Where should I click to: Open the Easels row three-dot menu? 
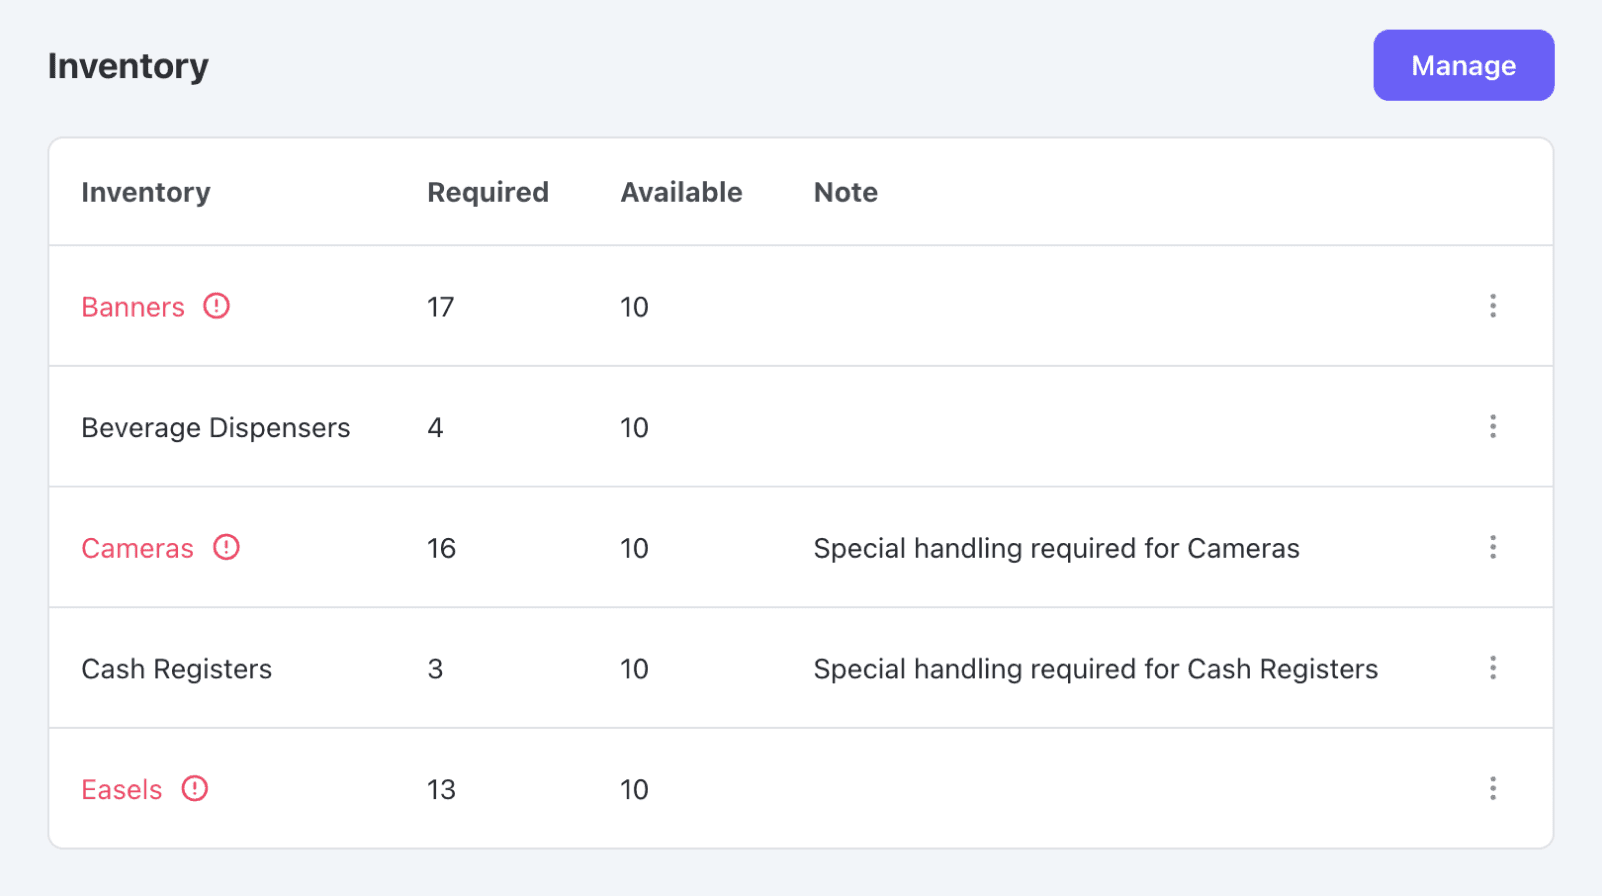(x=1492, y=789)
